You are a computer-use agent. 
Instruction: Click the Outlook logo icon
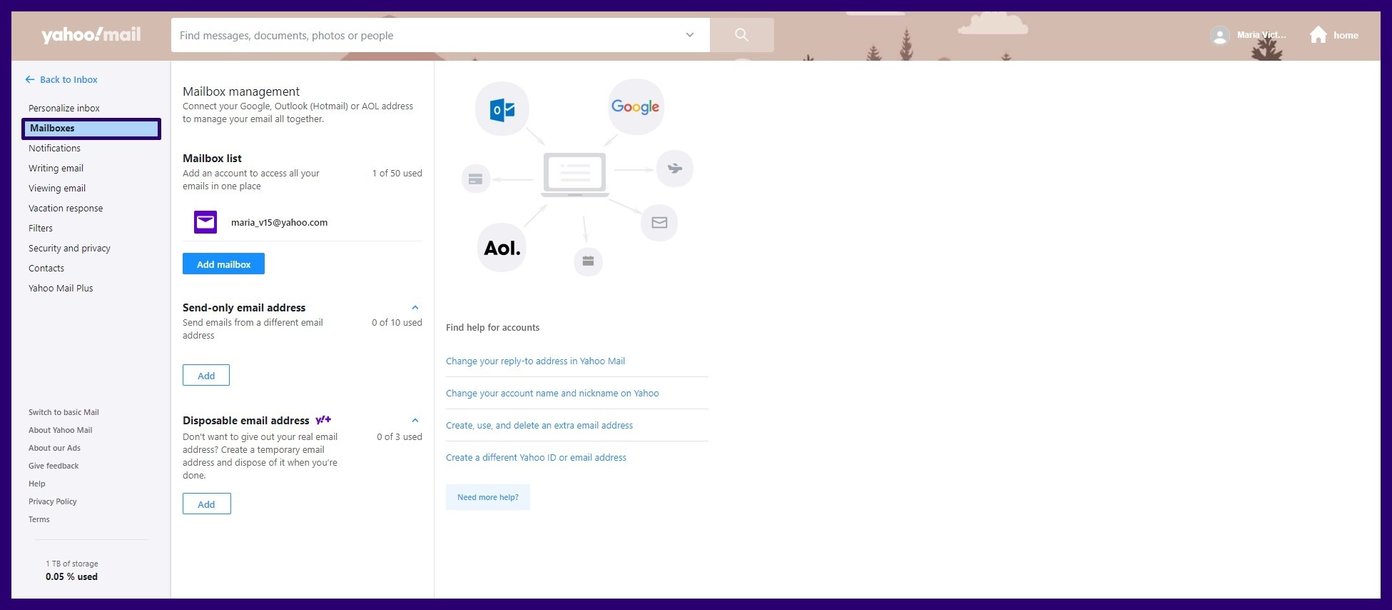click(502, 109)
